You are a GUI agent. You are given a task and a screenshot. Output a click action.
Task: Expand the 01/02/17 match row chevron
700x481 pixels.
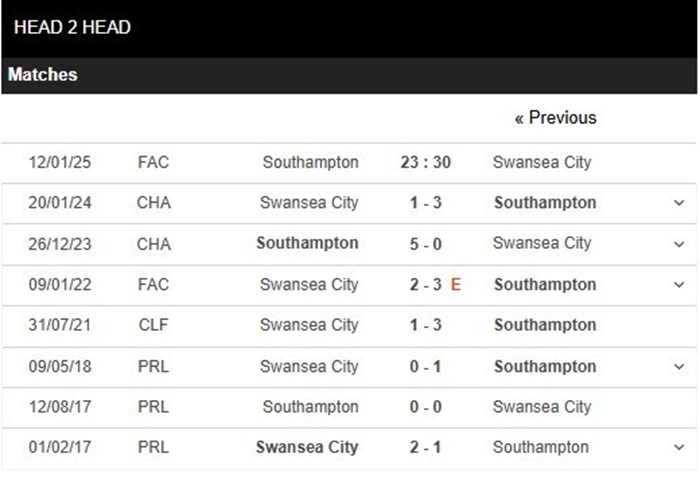[680, 448]
